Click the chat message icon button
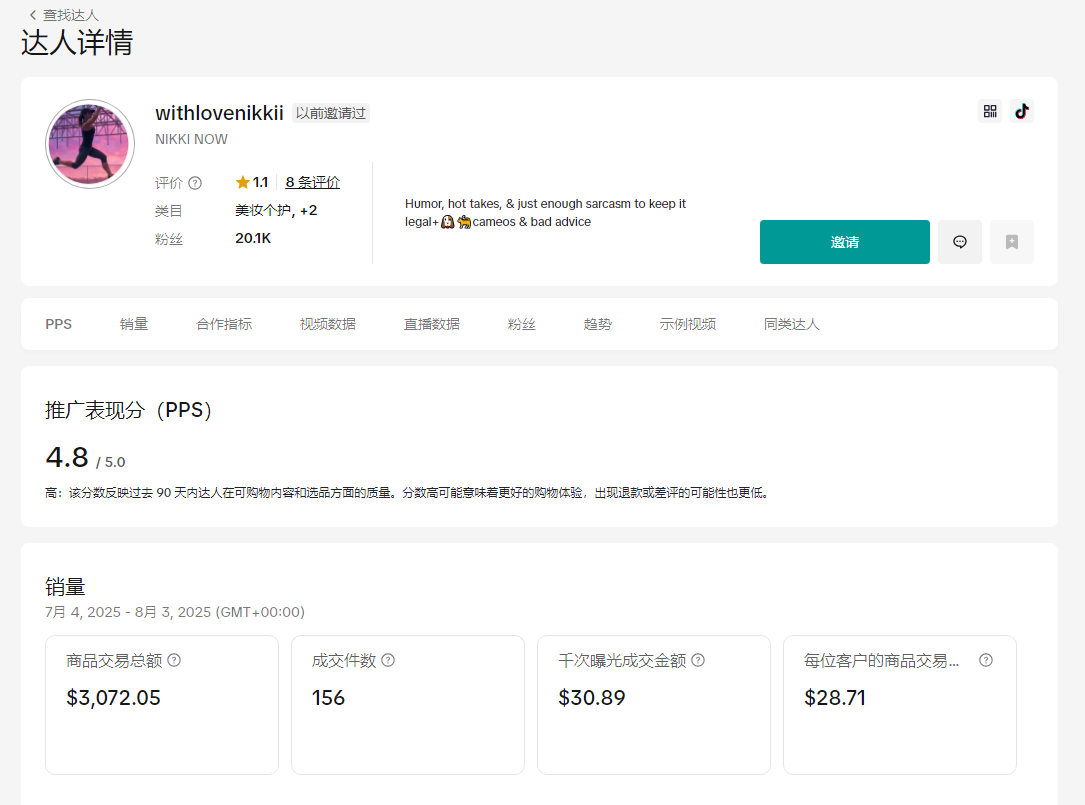The image size is (1085, 805). click(960, 242)
